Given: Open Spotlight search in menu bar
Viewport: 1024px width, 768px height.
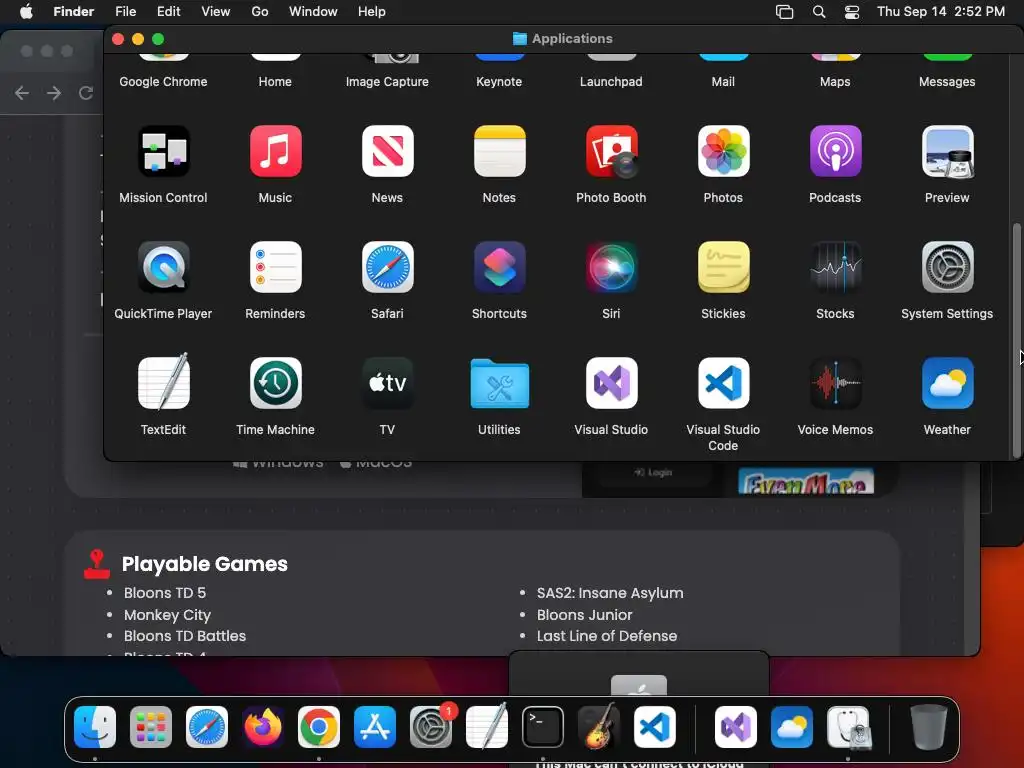Looking at the screenshot, I should [819, 12].
